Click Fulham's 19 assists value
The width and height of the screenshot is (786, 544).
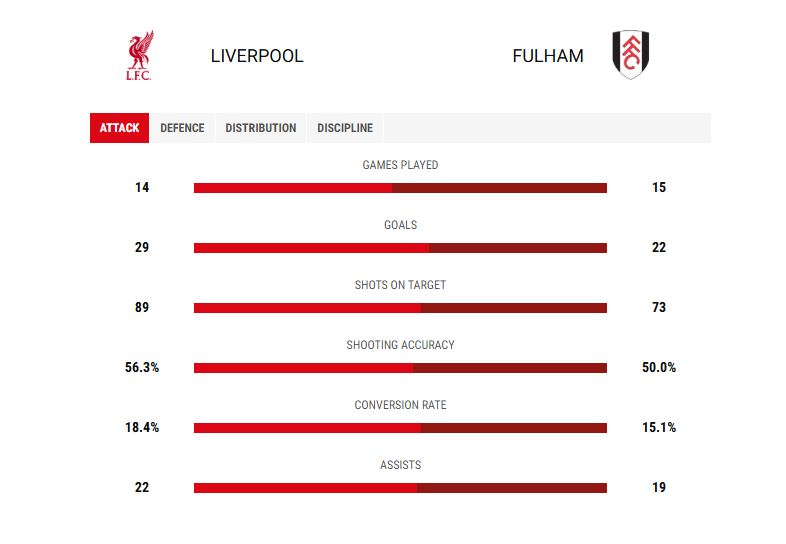[659, 487]
